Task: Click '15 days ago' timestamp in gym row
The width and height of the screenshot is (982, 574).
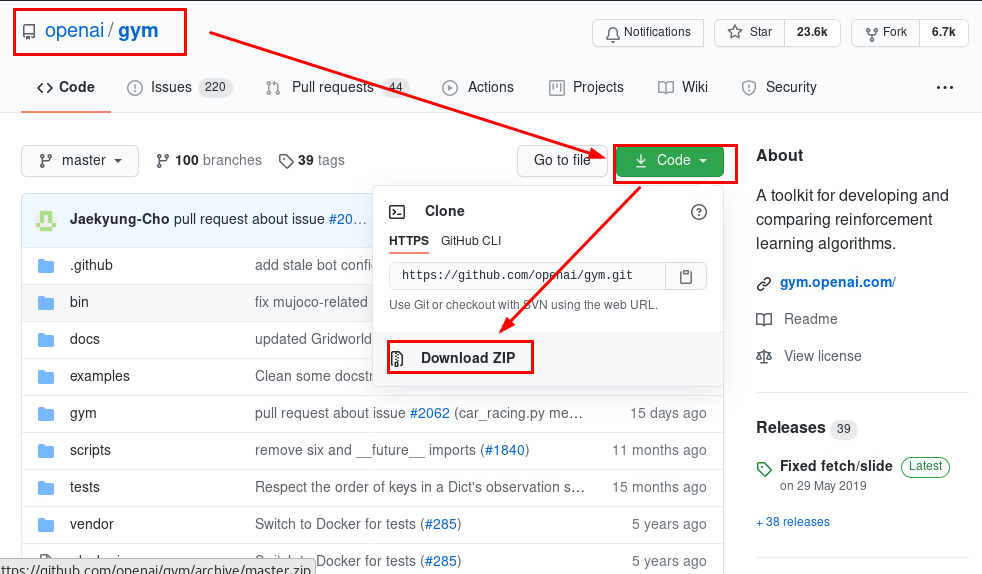Action: coord(668,413)
